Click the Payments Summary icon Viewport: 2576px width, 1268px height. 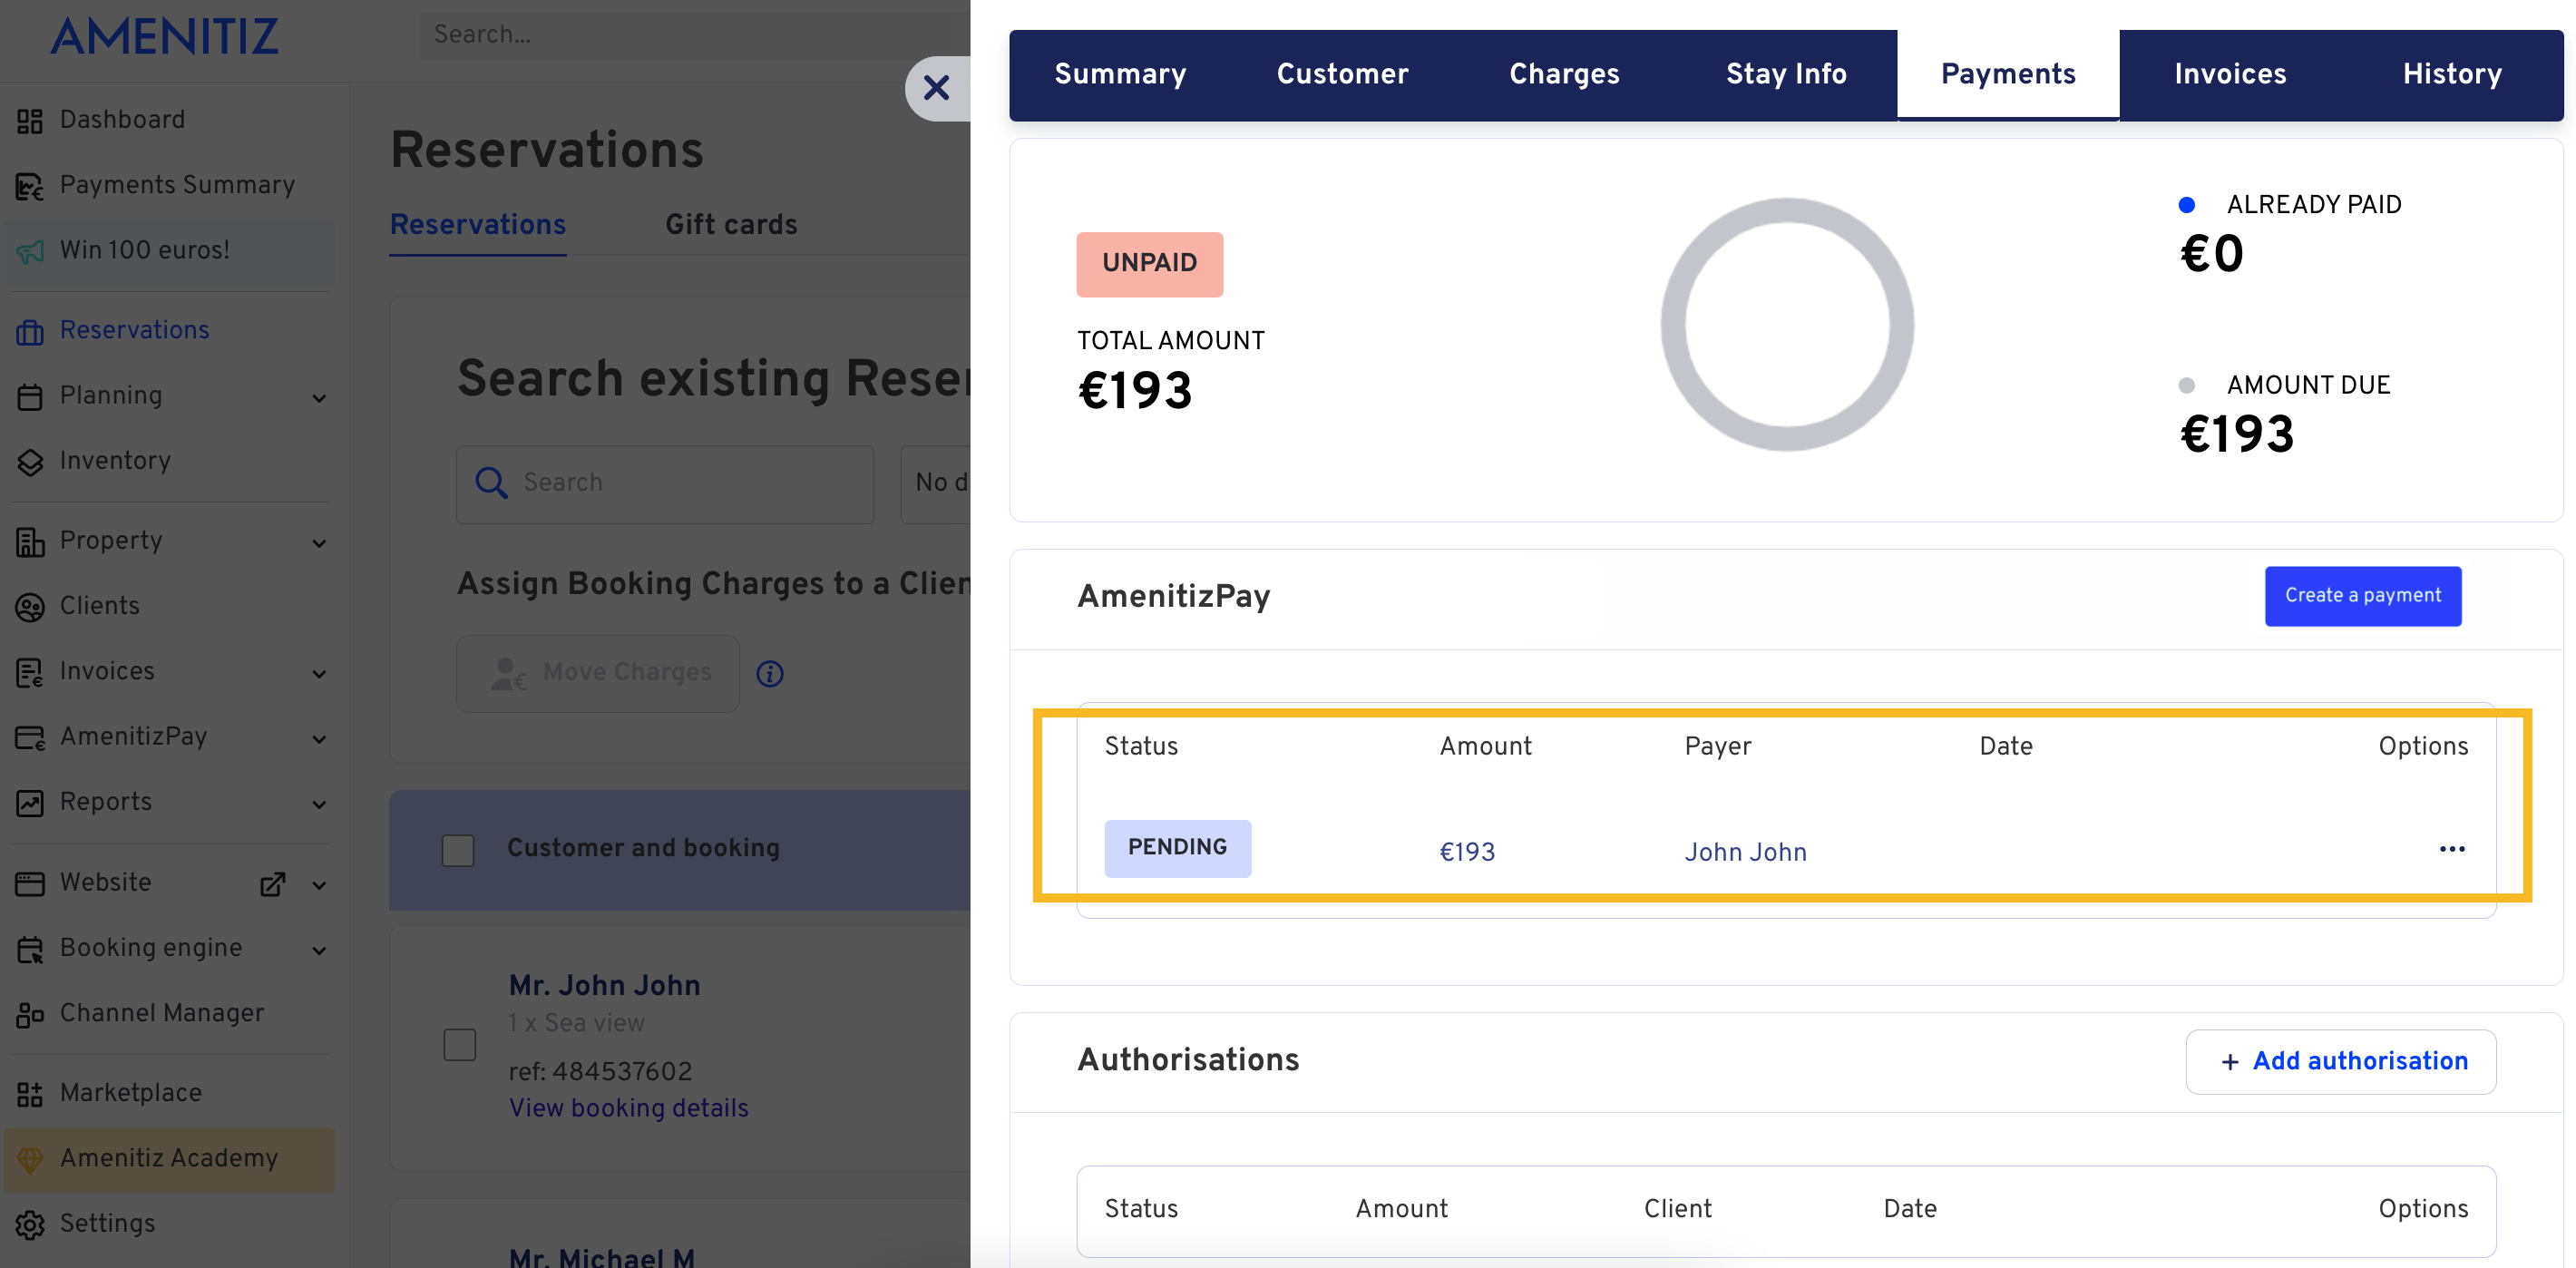click(30, 186)
